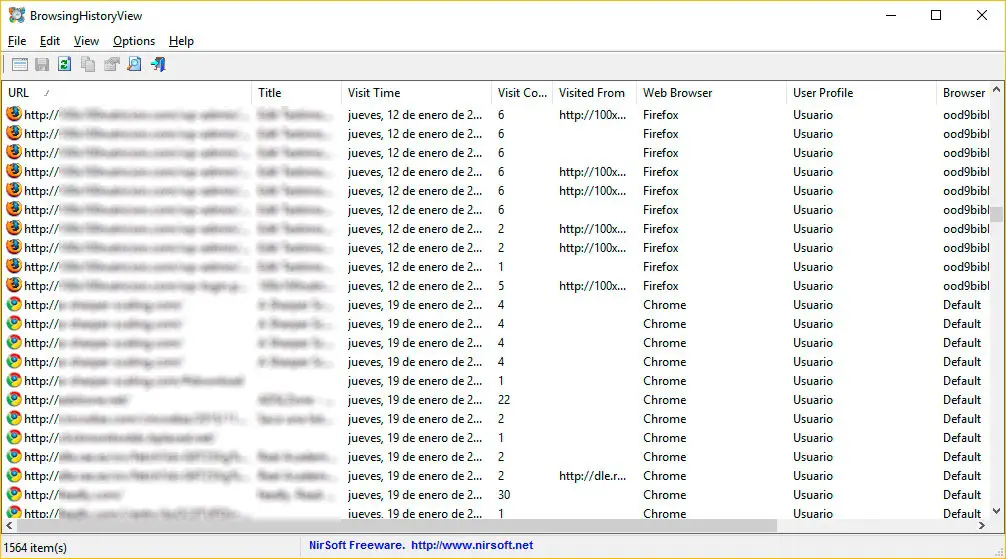Click the Exit toolbar icon
Viewport: 1006px width, 559px height.
158,64
